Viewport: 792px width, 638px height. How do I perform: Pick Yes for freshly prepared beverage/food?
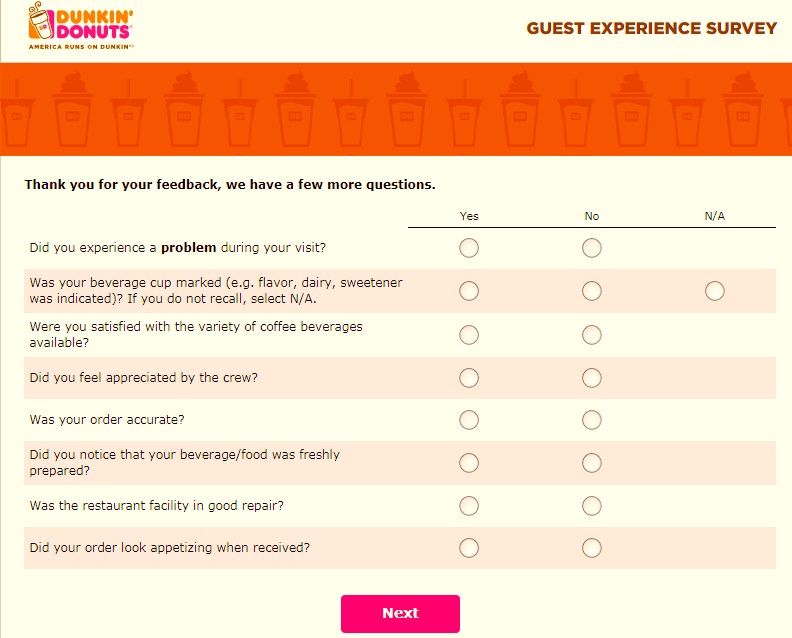[x=469, y=463]
